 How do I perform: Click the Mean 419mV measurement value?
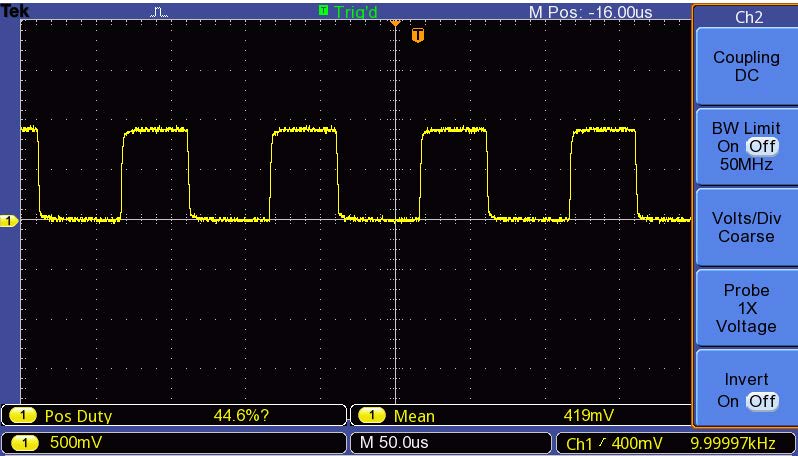(589, 416)
